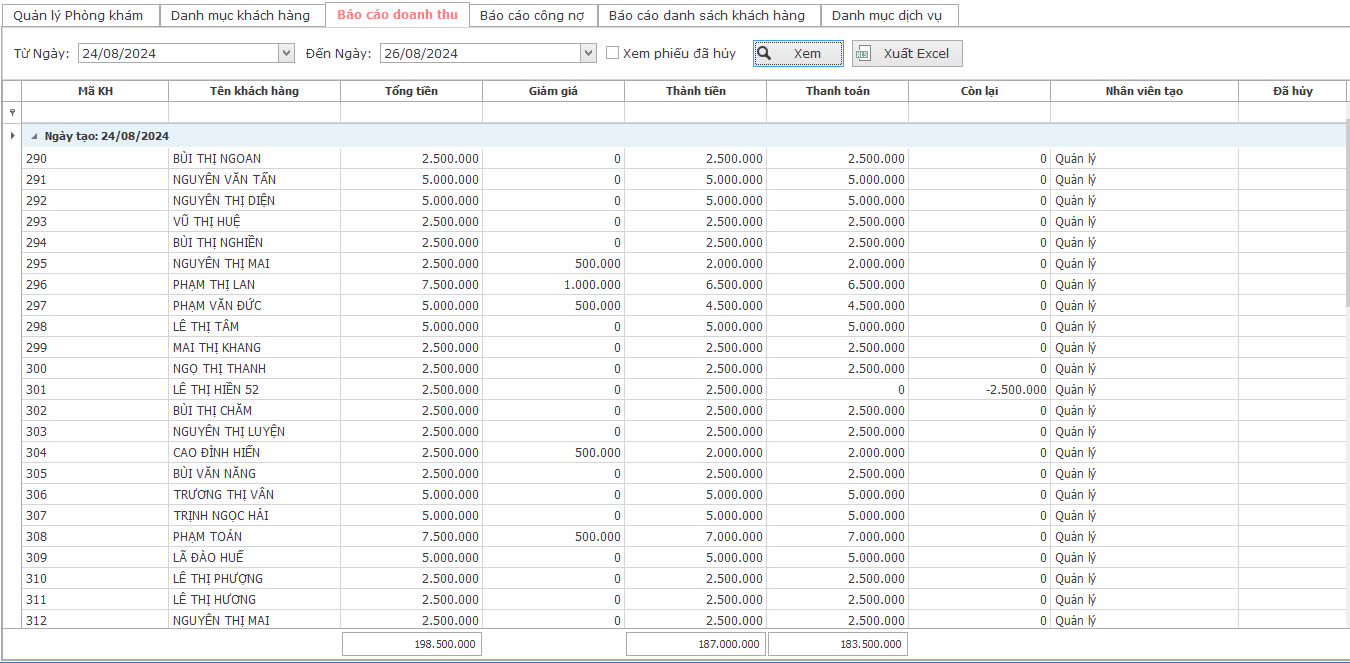Screen dimensions: 1350x663
Task: Click the filter row funnel icon
Action: click(x=12, y=113)
